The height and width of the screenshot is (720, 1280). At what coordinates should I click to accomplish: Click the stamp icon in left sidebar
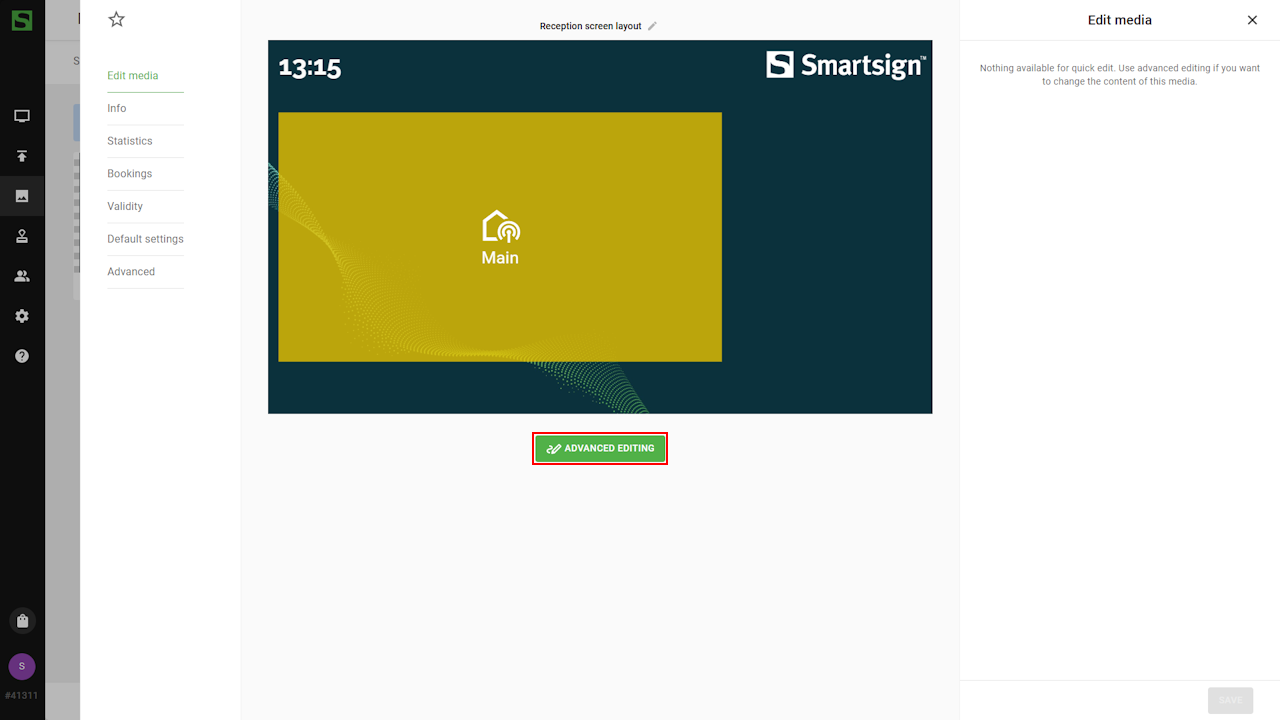[x=22, y=236]
